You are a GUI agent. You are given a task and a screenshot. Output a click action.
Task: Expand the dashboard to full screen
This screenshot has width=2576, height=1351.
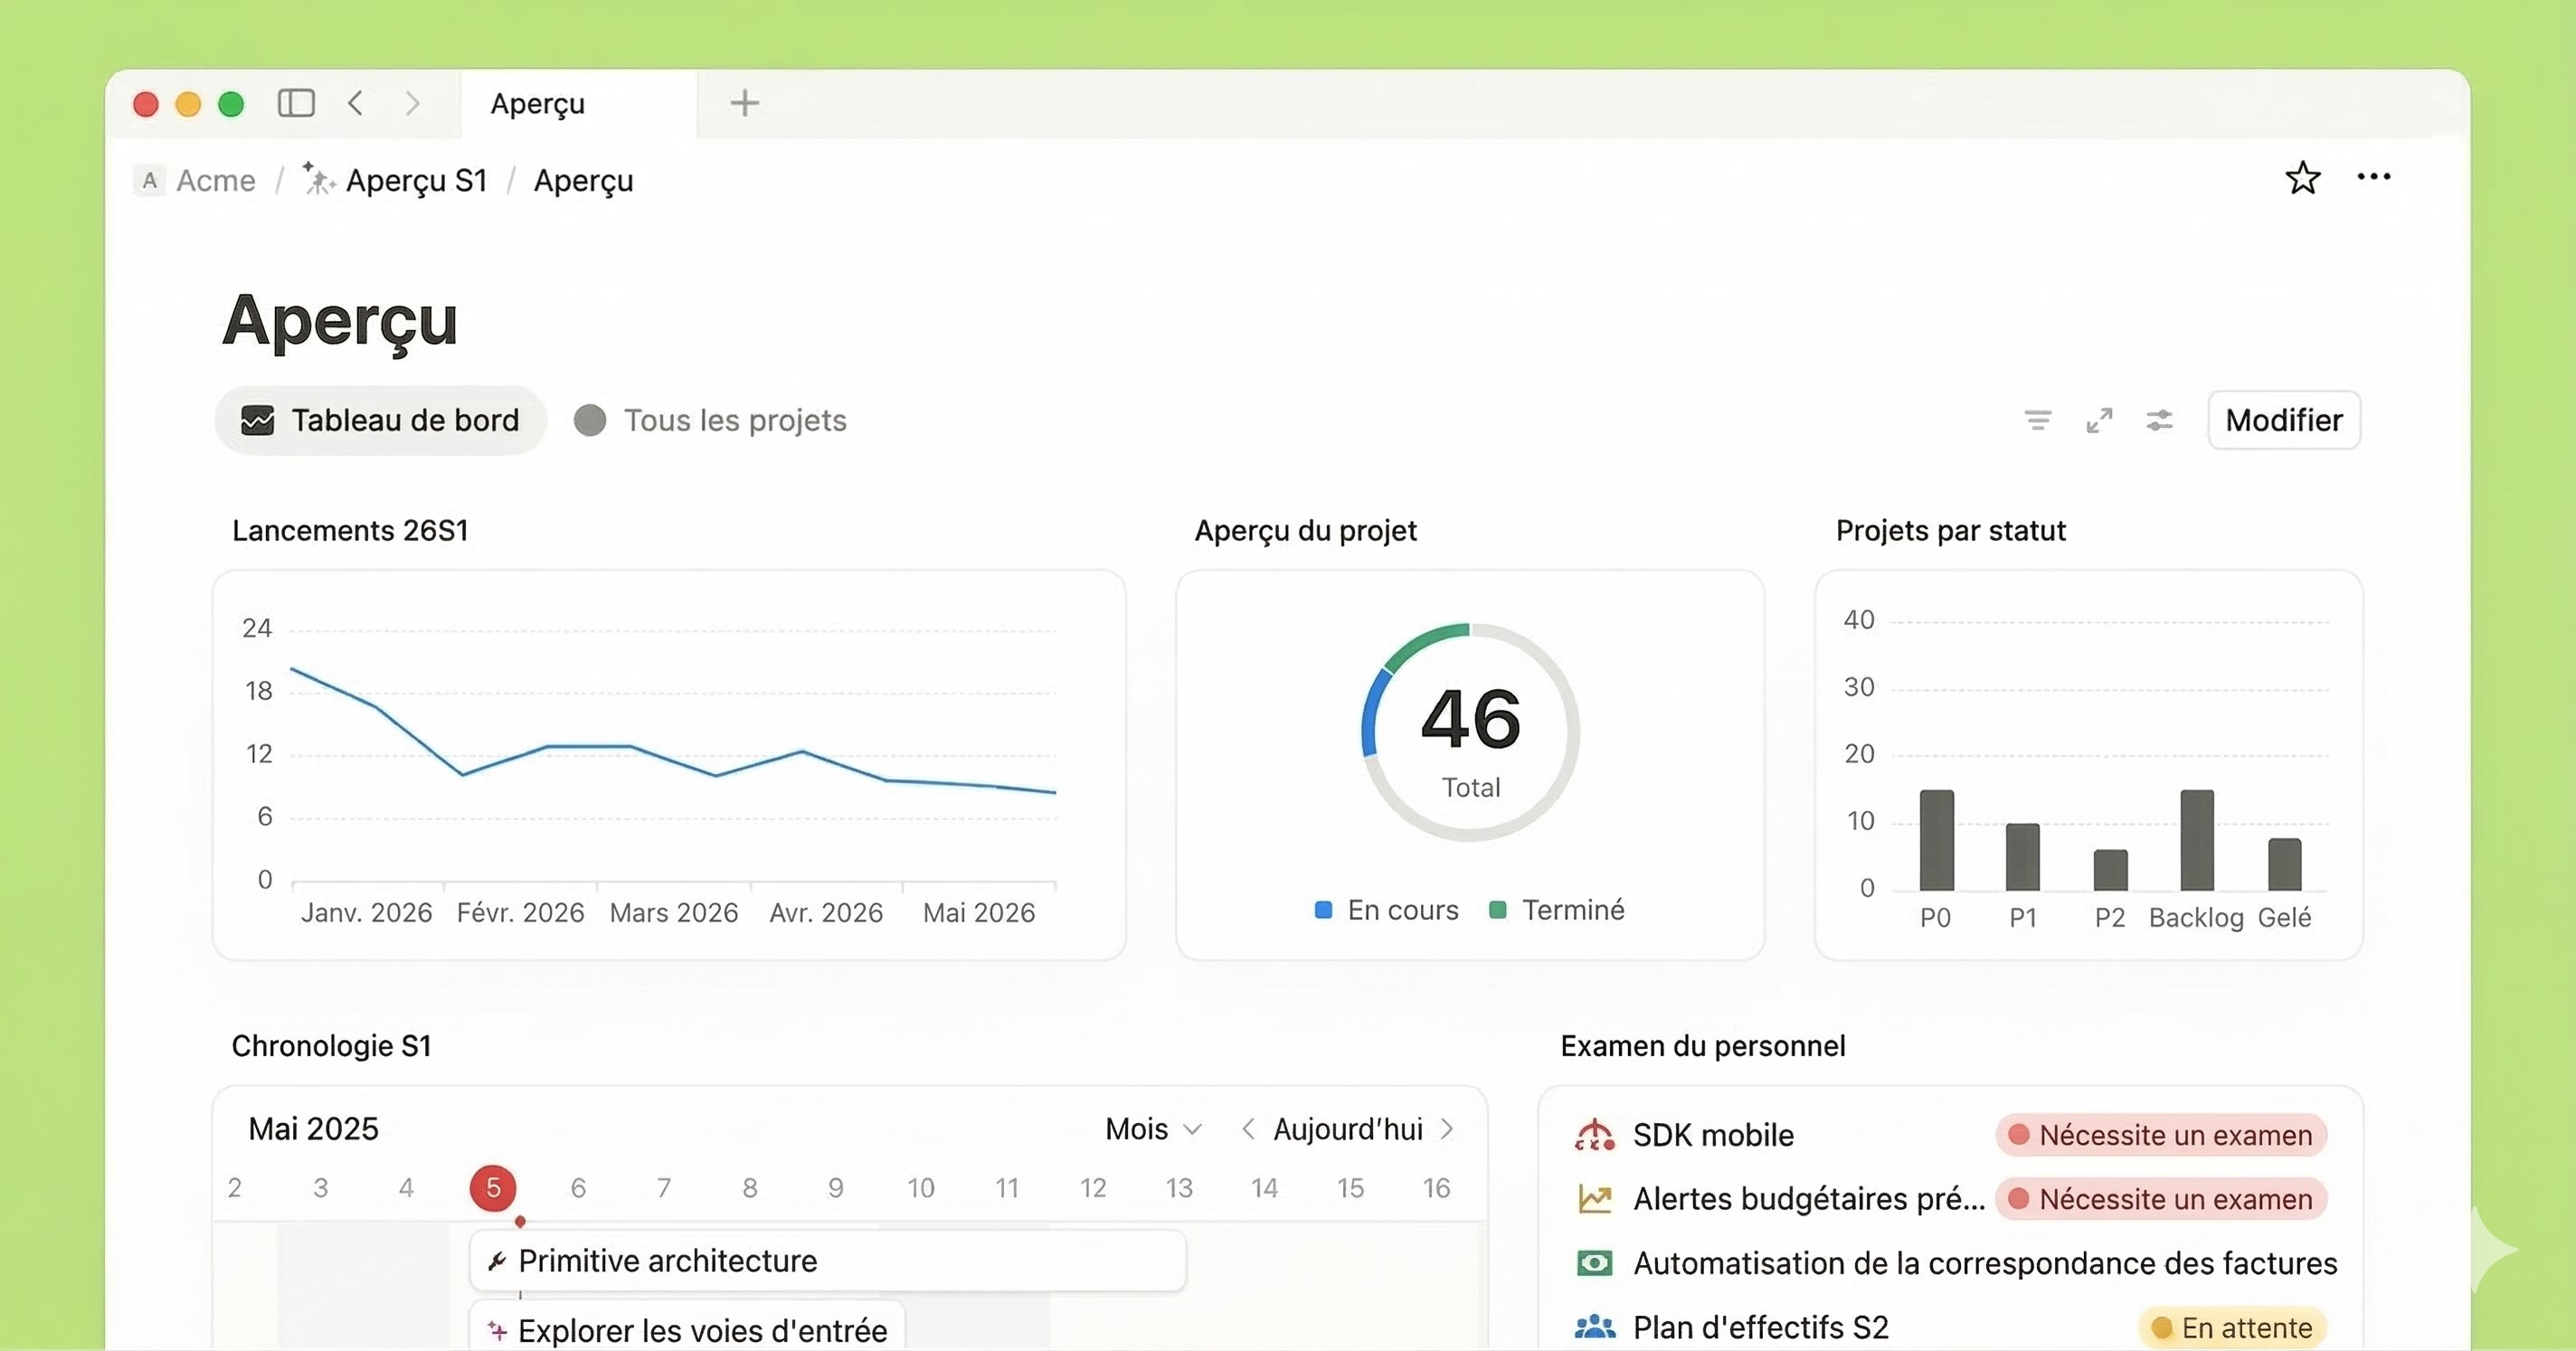(2099, 420)
